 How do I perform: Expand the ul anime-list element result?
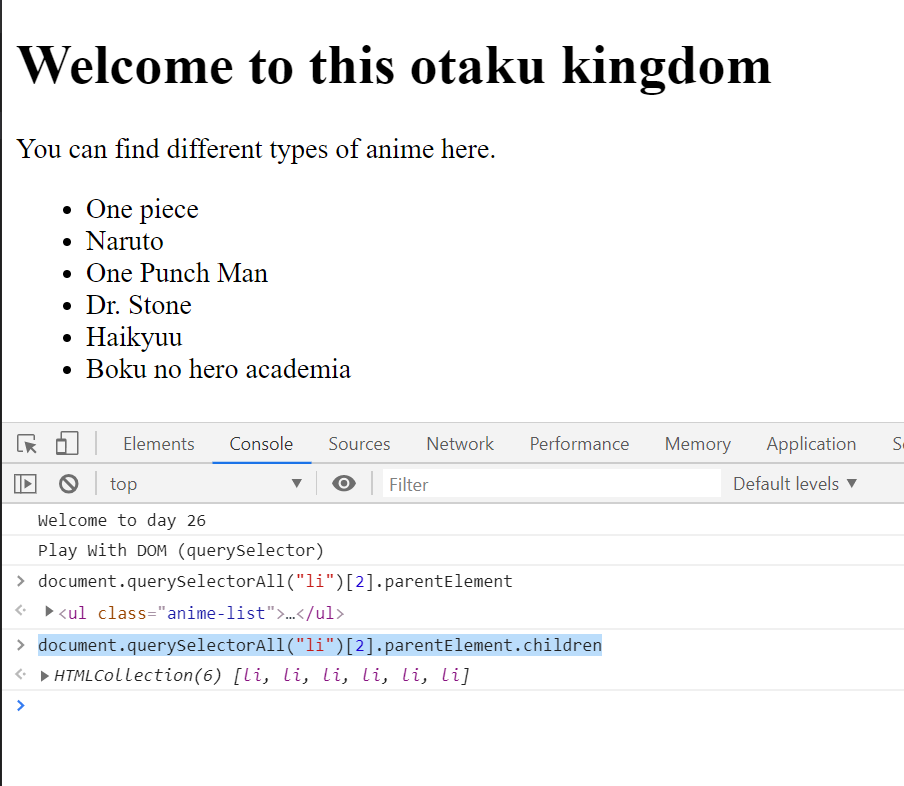pyautogui.click(x=50, y=611)
